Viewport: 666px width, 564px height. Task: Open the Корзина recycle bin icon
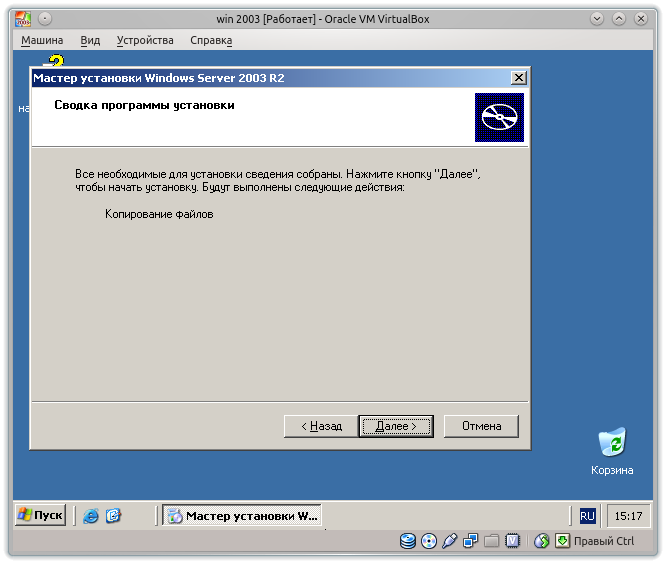pyautogui.click(x=612, y=451)
